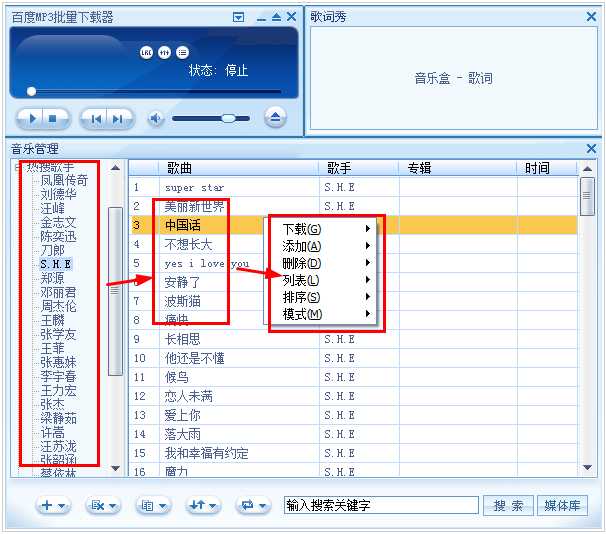Select singer 汪峰 in the tree
This screenshot has height=534, width=606.
[52, 208]
